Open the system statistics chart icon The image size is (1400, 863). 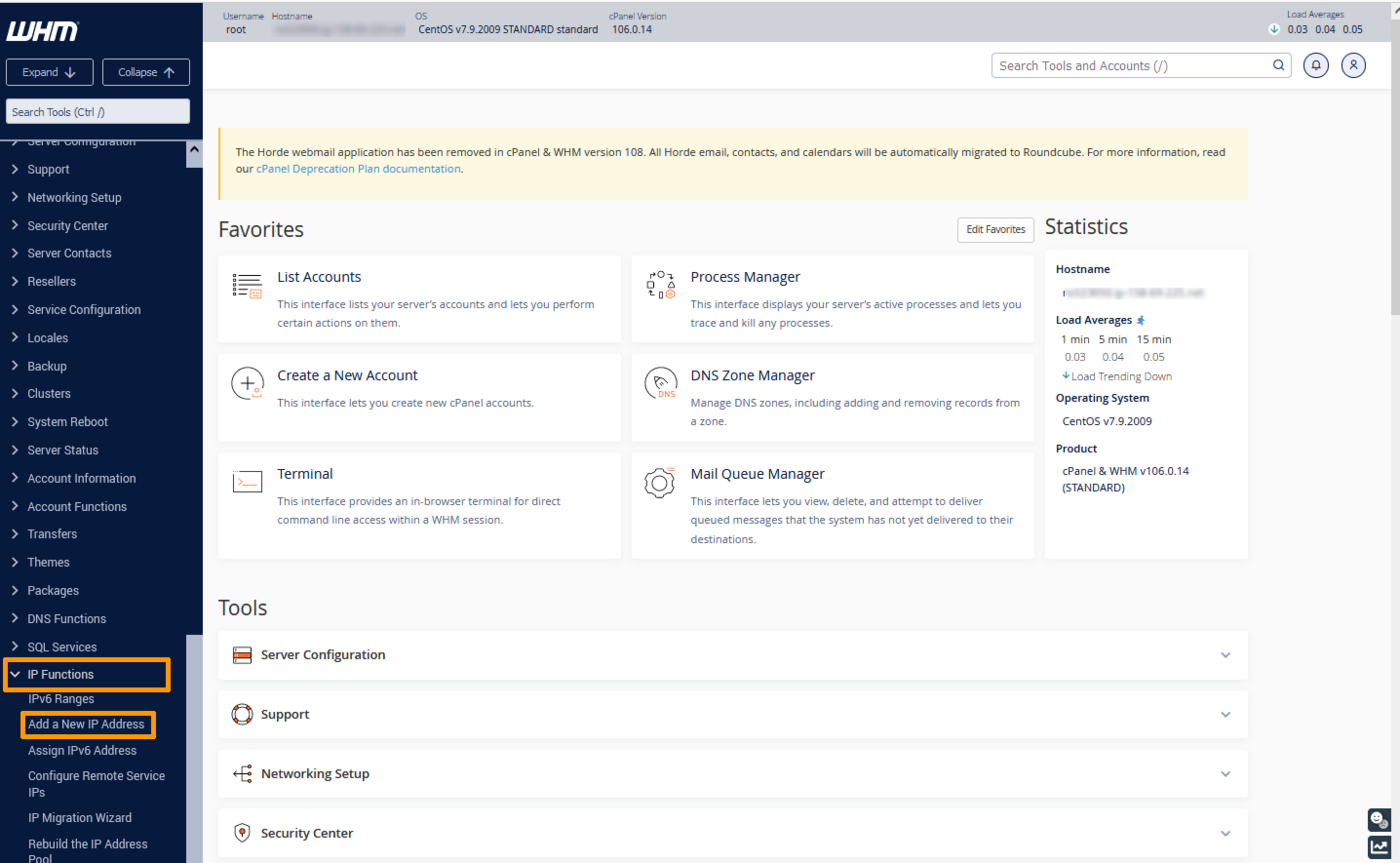click(x=1379, y=847)
